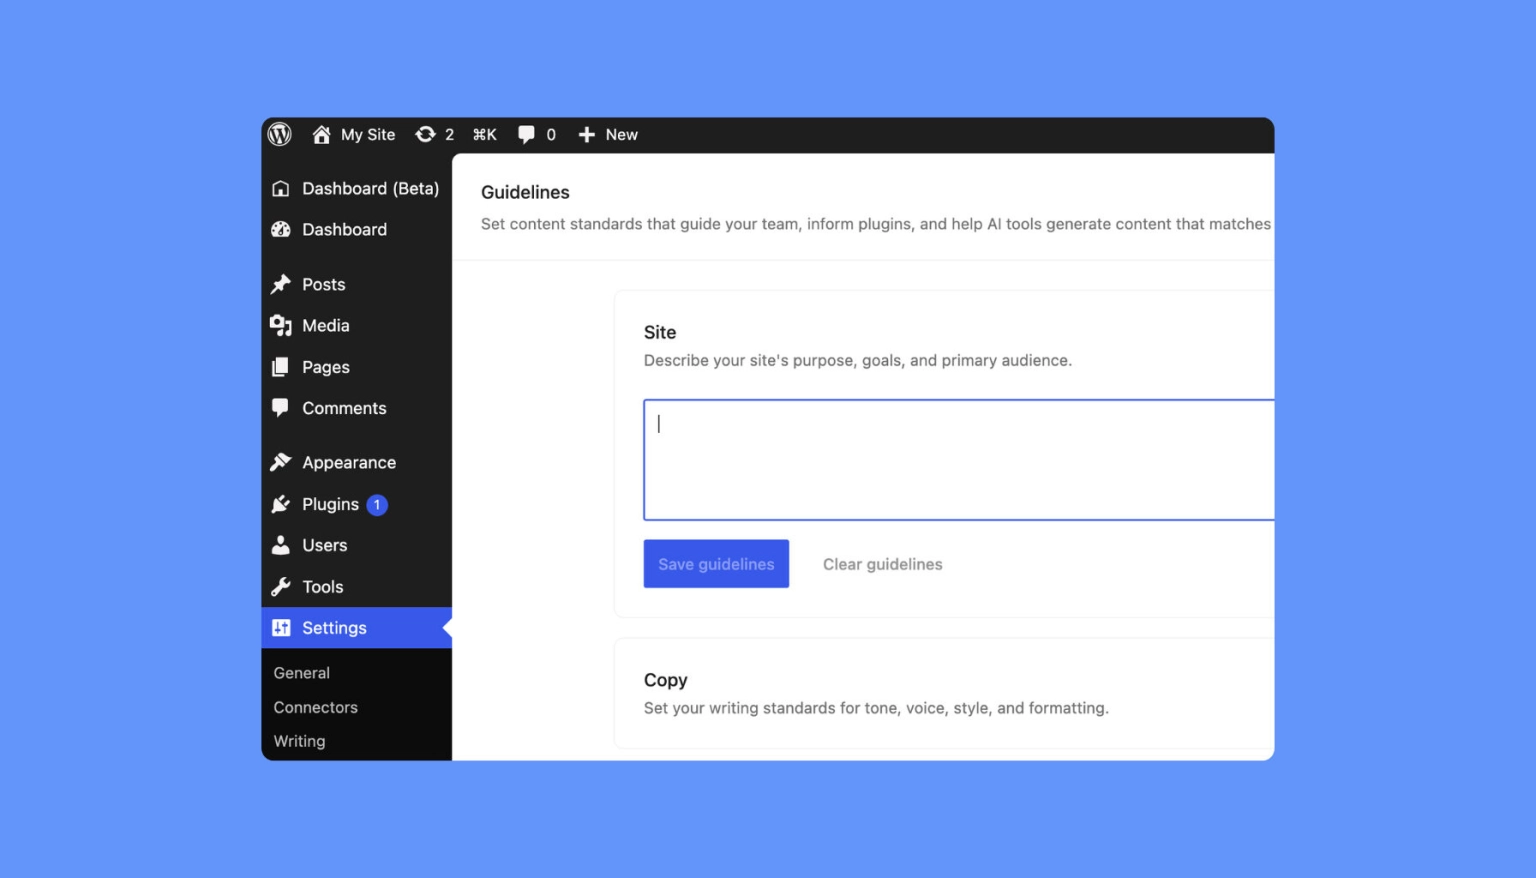Select the Settings menu item
1536x878 pixels.
tap(356, 628)
